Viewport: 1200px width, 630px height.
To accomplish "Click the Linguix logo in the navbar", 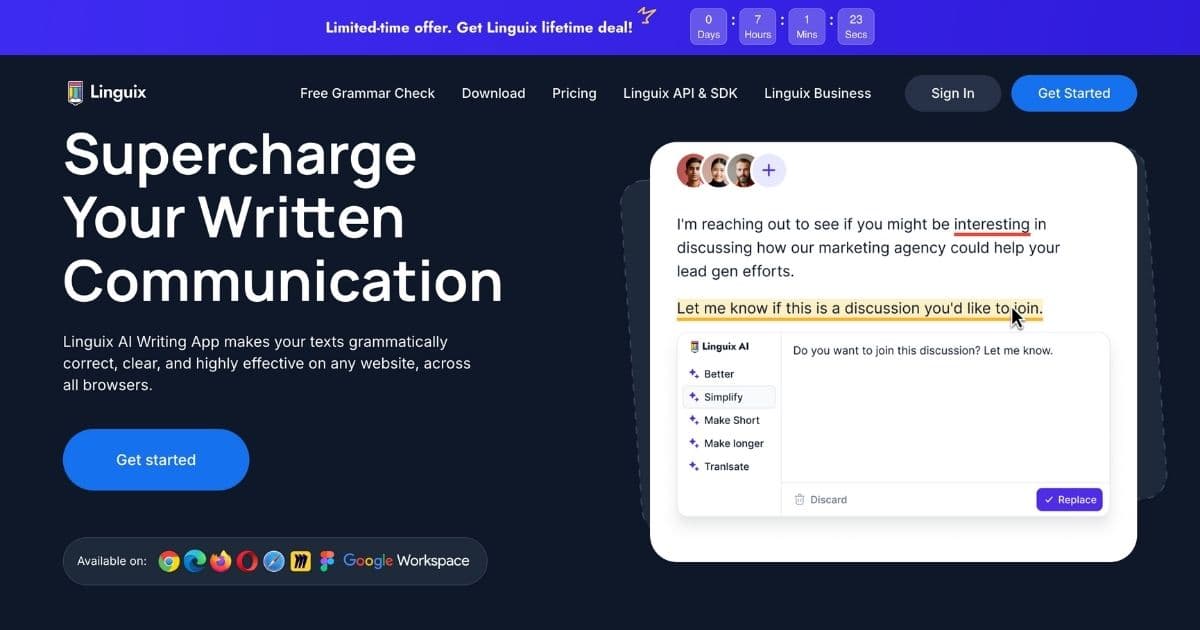I will (x=106, y=92).
